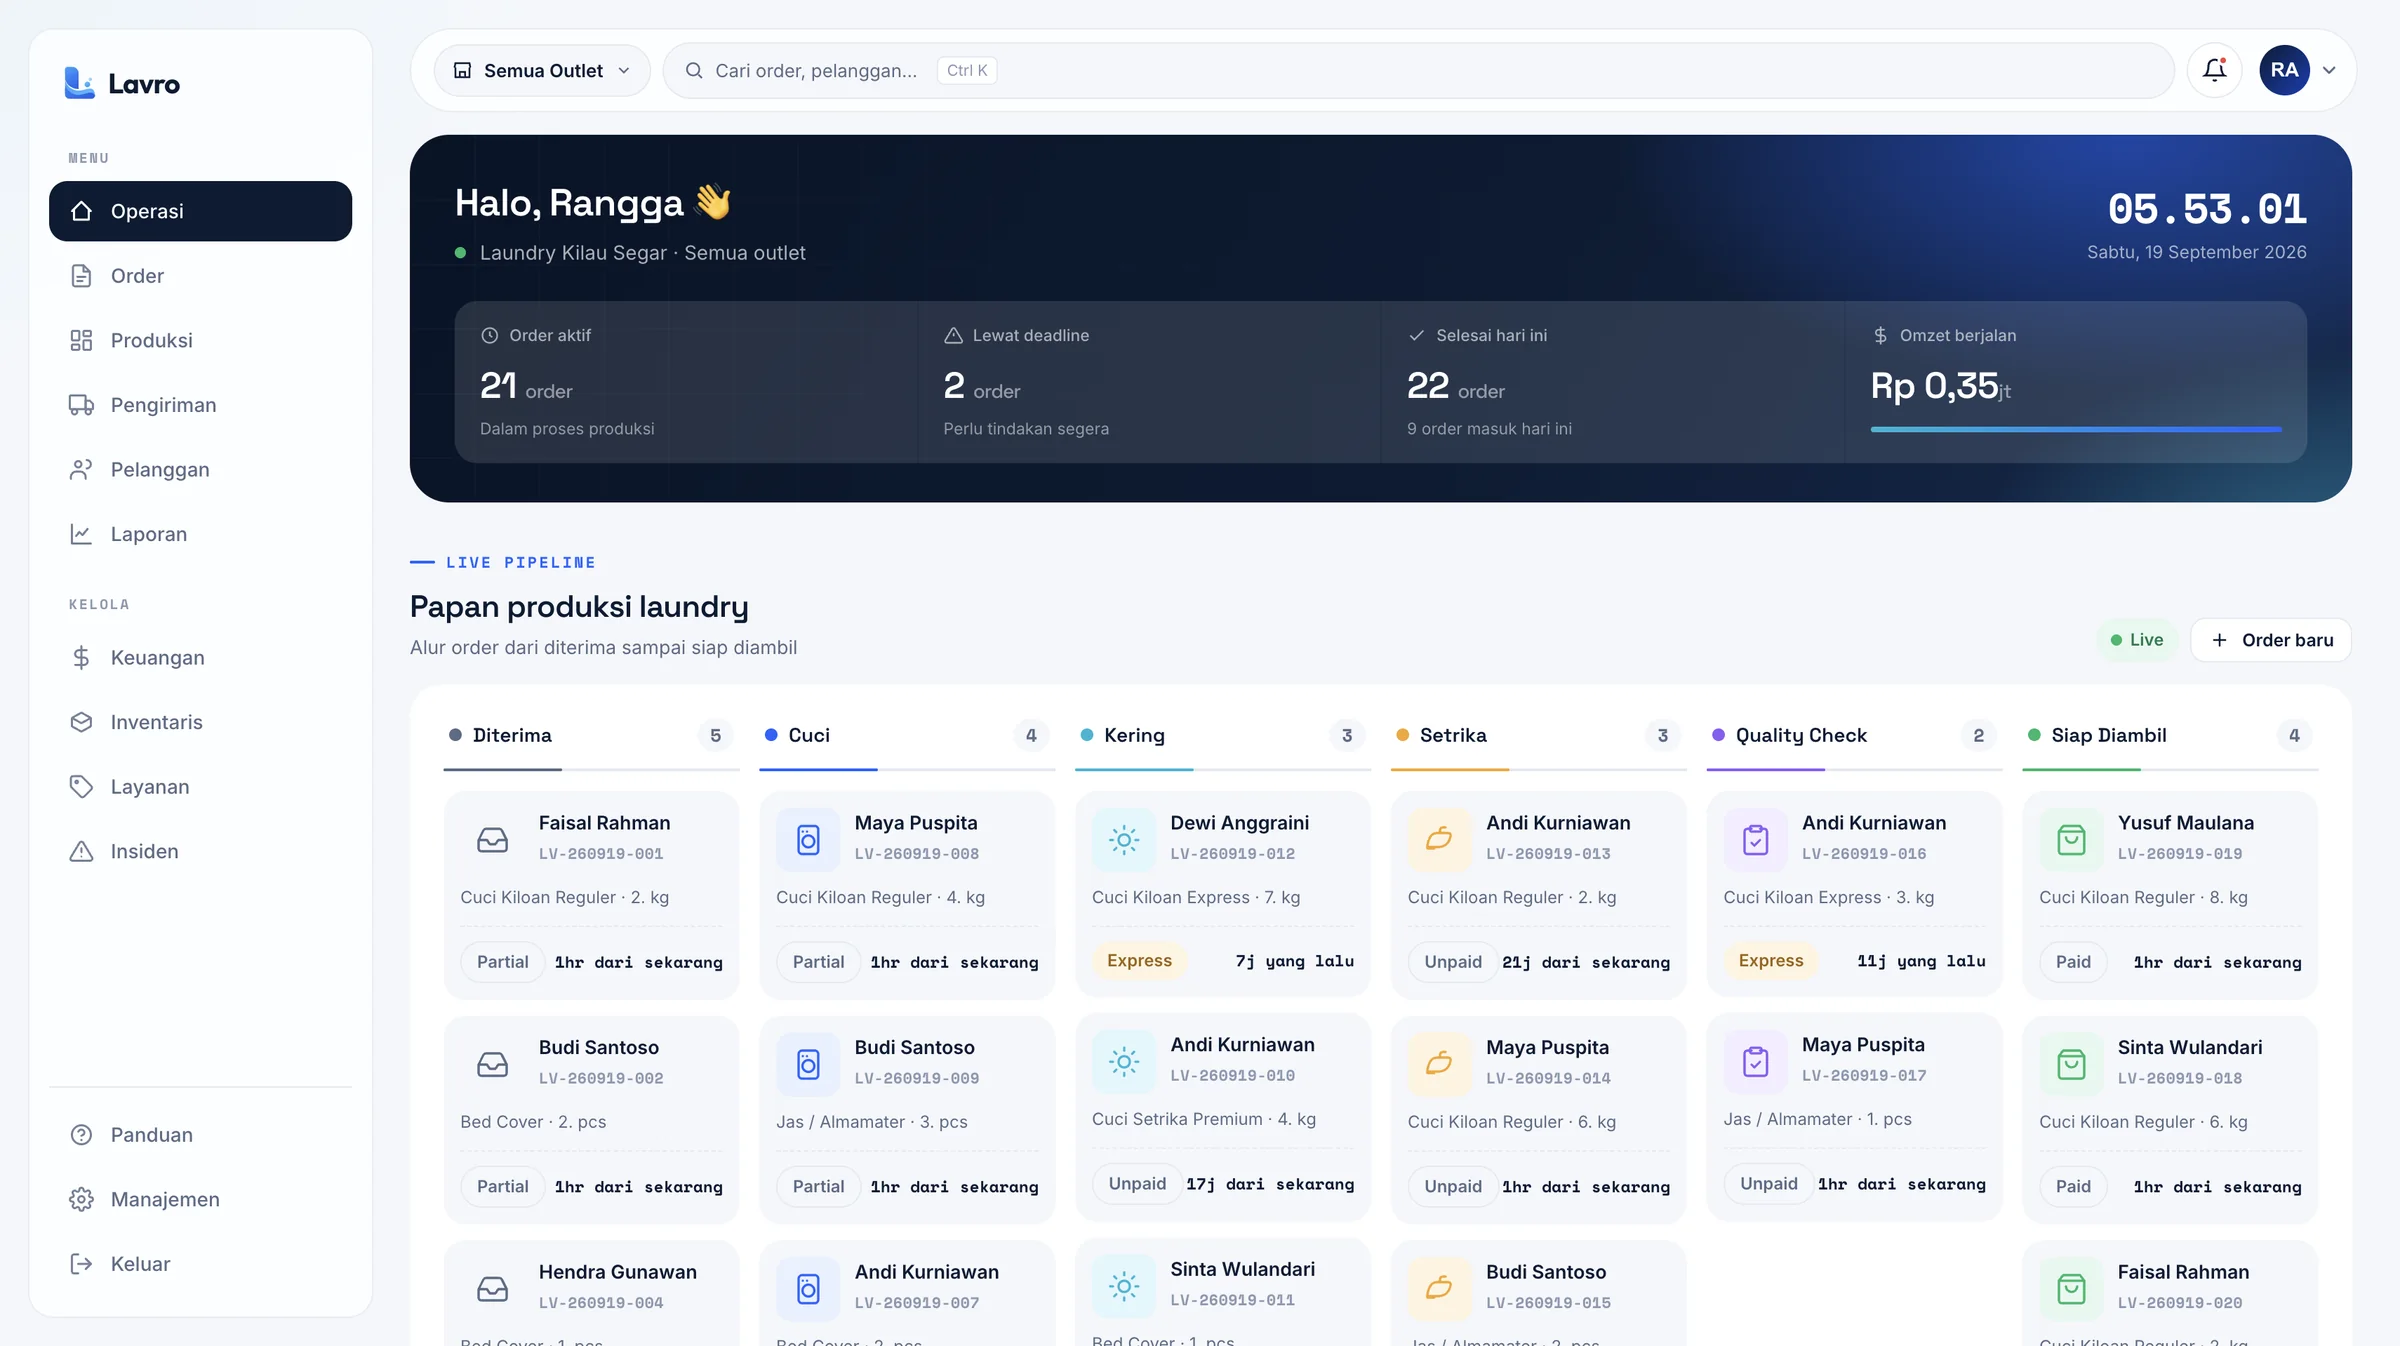
Task: Click the clock icon beside Order aktif
Action: 489,335
